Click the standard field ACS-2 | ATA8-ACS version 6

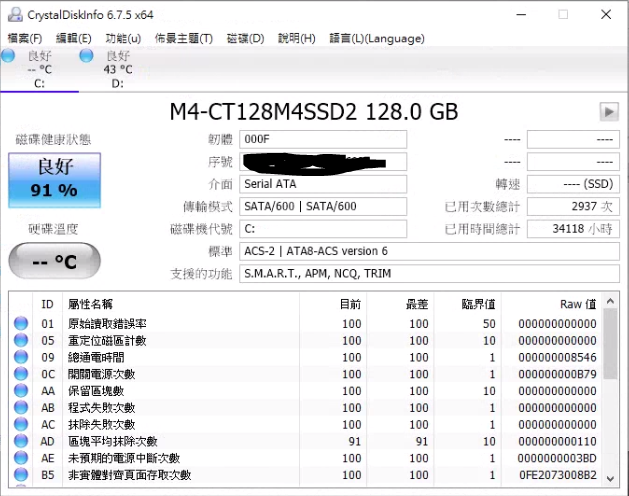point(429,251)
